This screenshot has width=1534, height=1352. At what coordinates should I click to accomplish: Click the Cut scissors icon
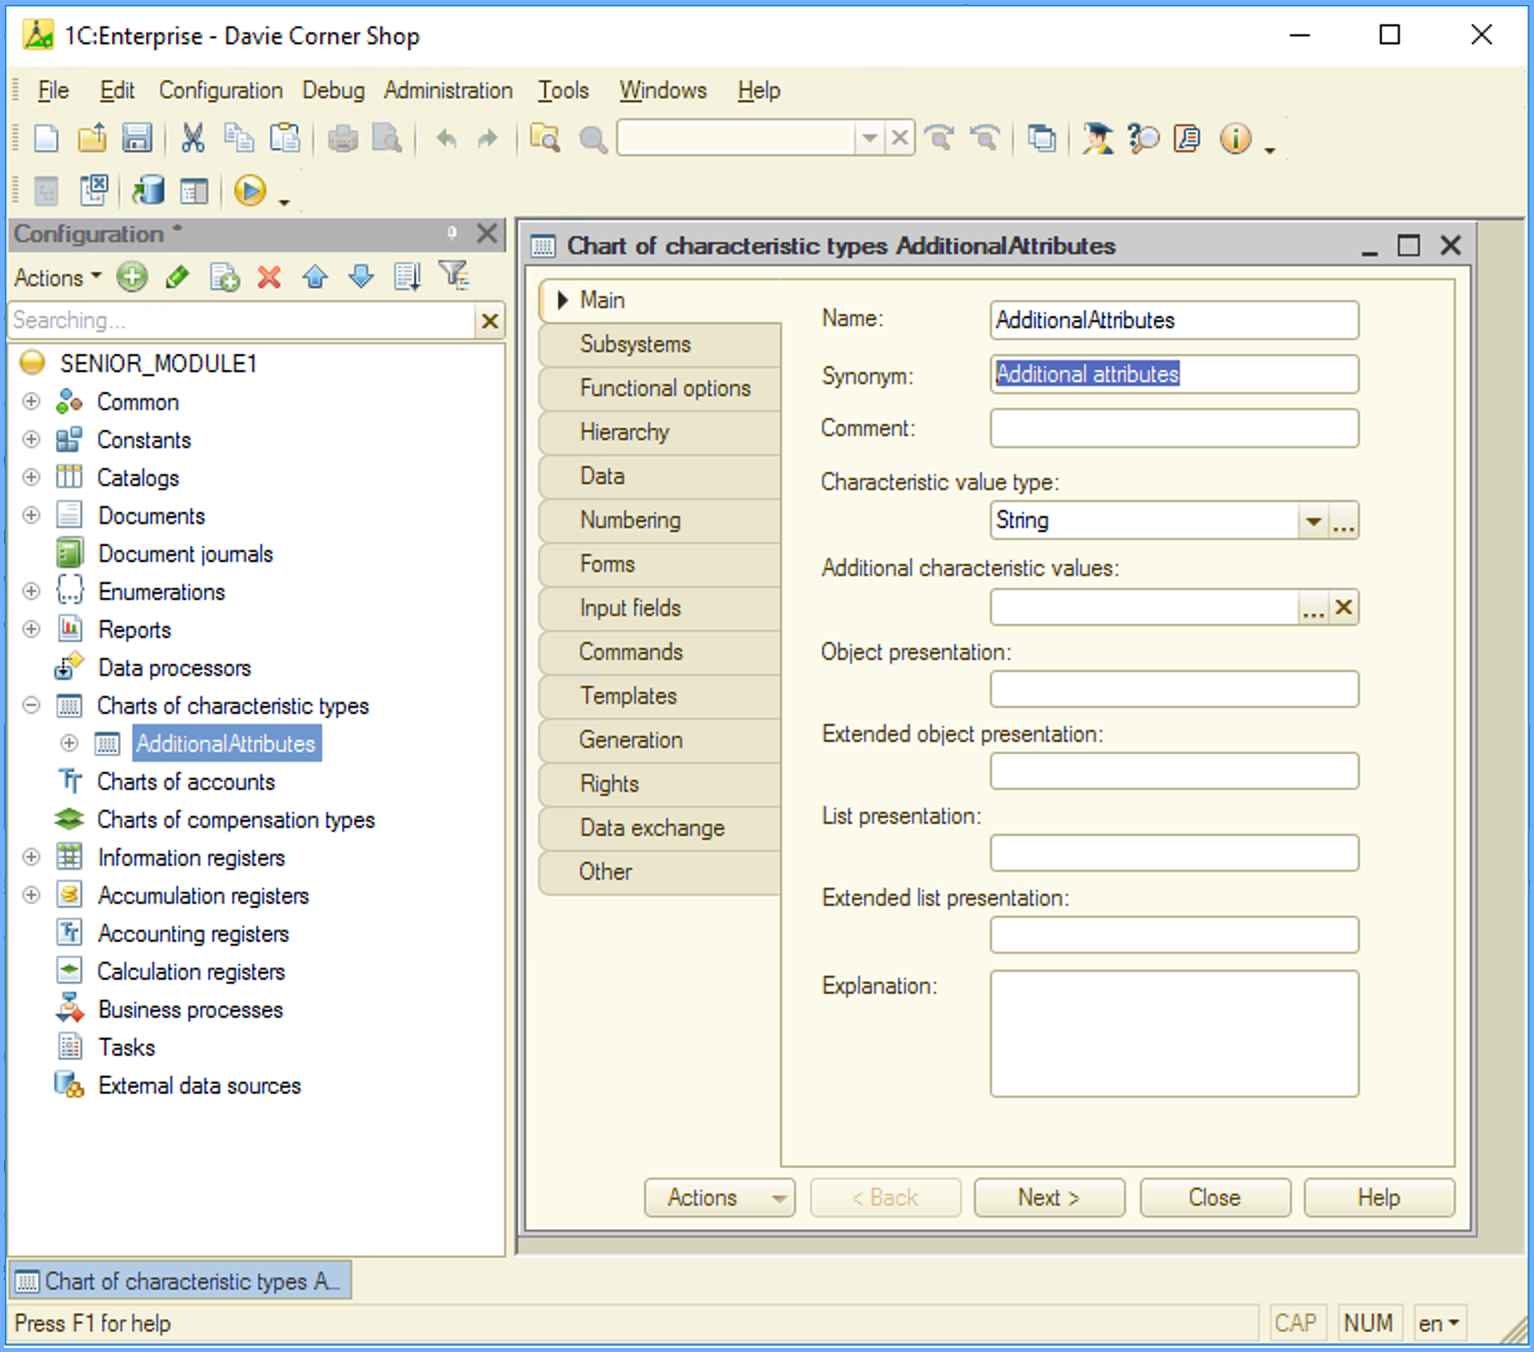click(192, 138)
